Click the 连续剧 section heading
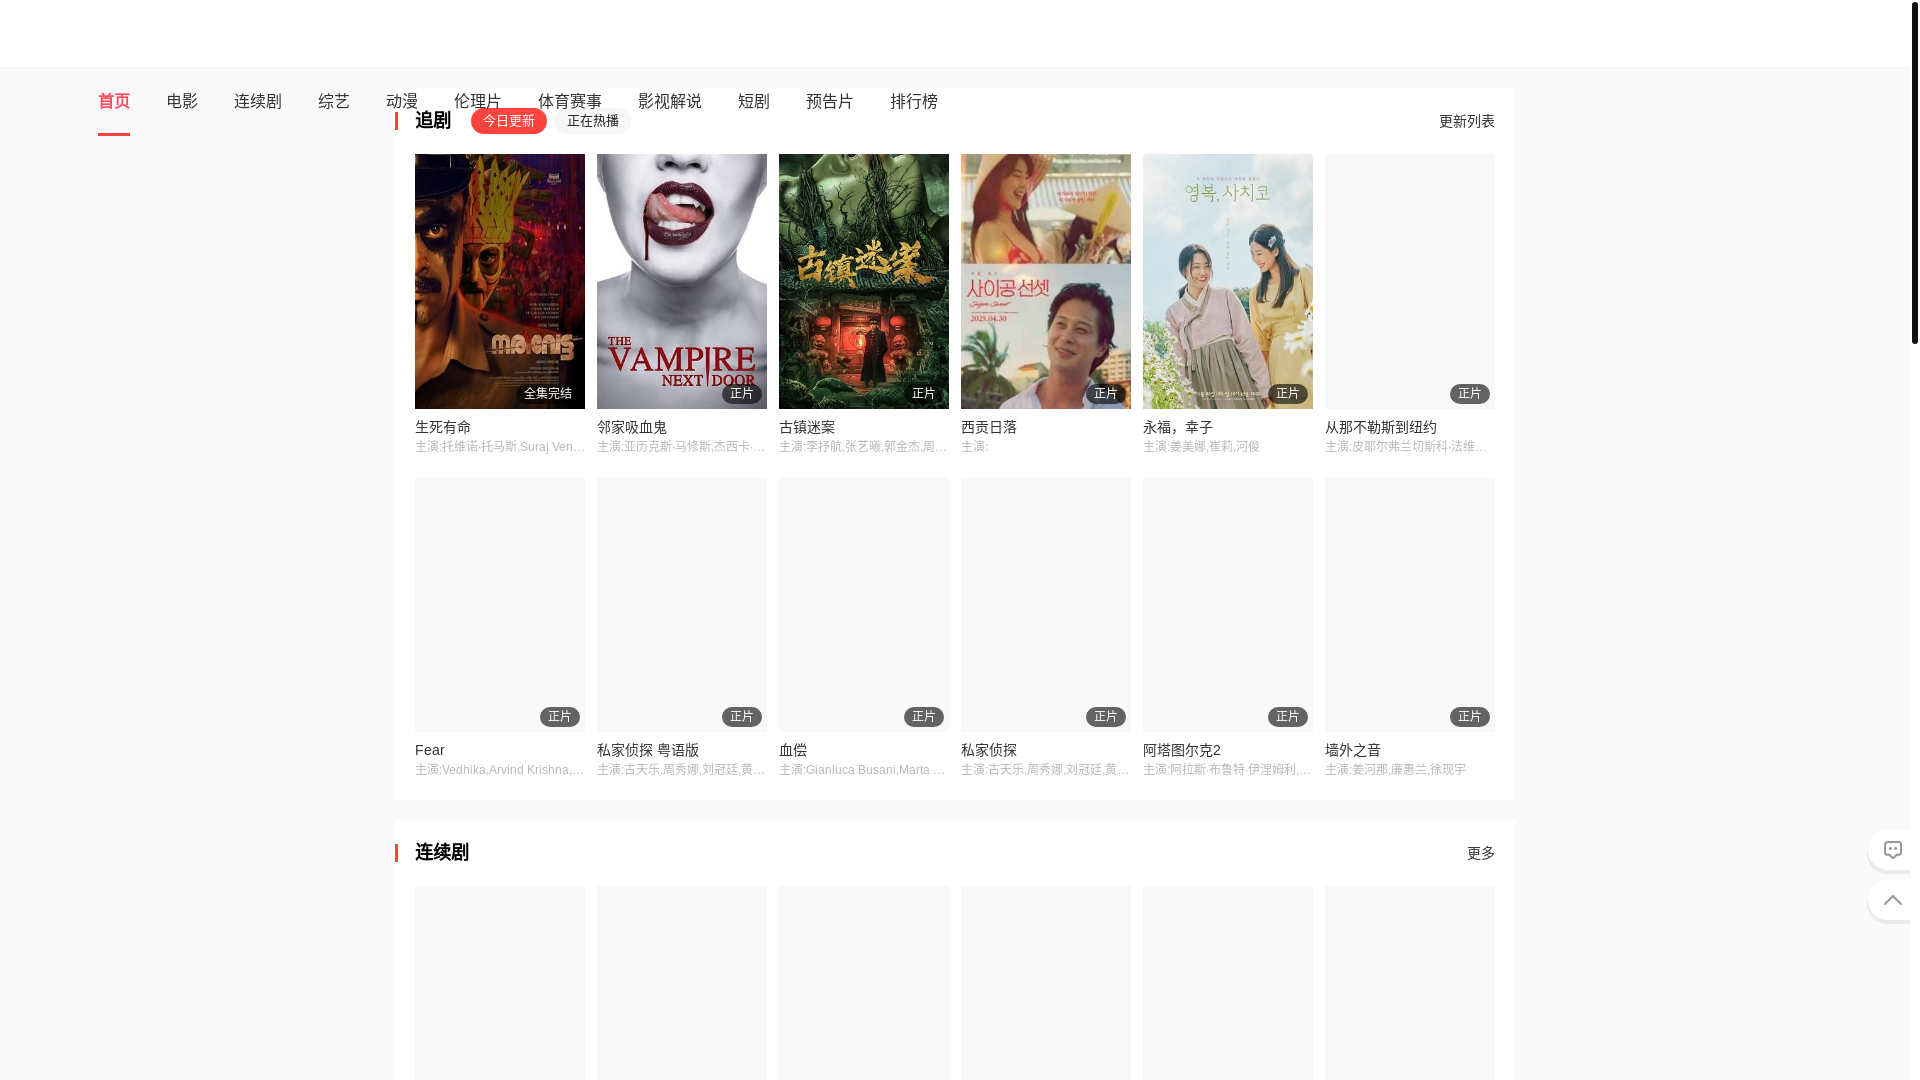This screenshot has width=1920, height=1080. pos(442,853)
